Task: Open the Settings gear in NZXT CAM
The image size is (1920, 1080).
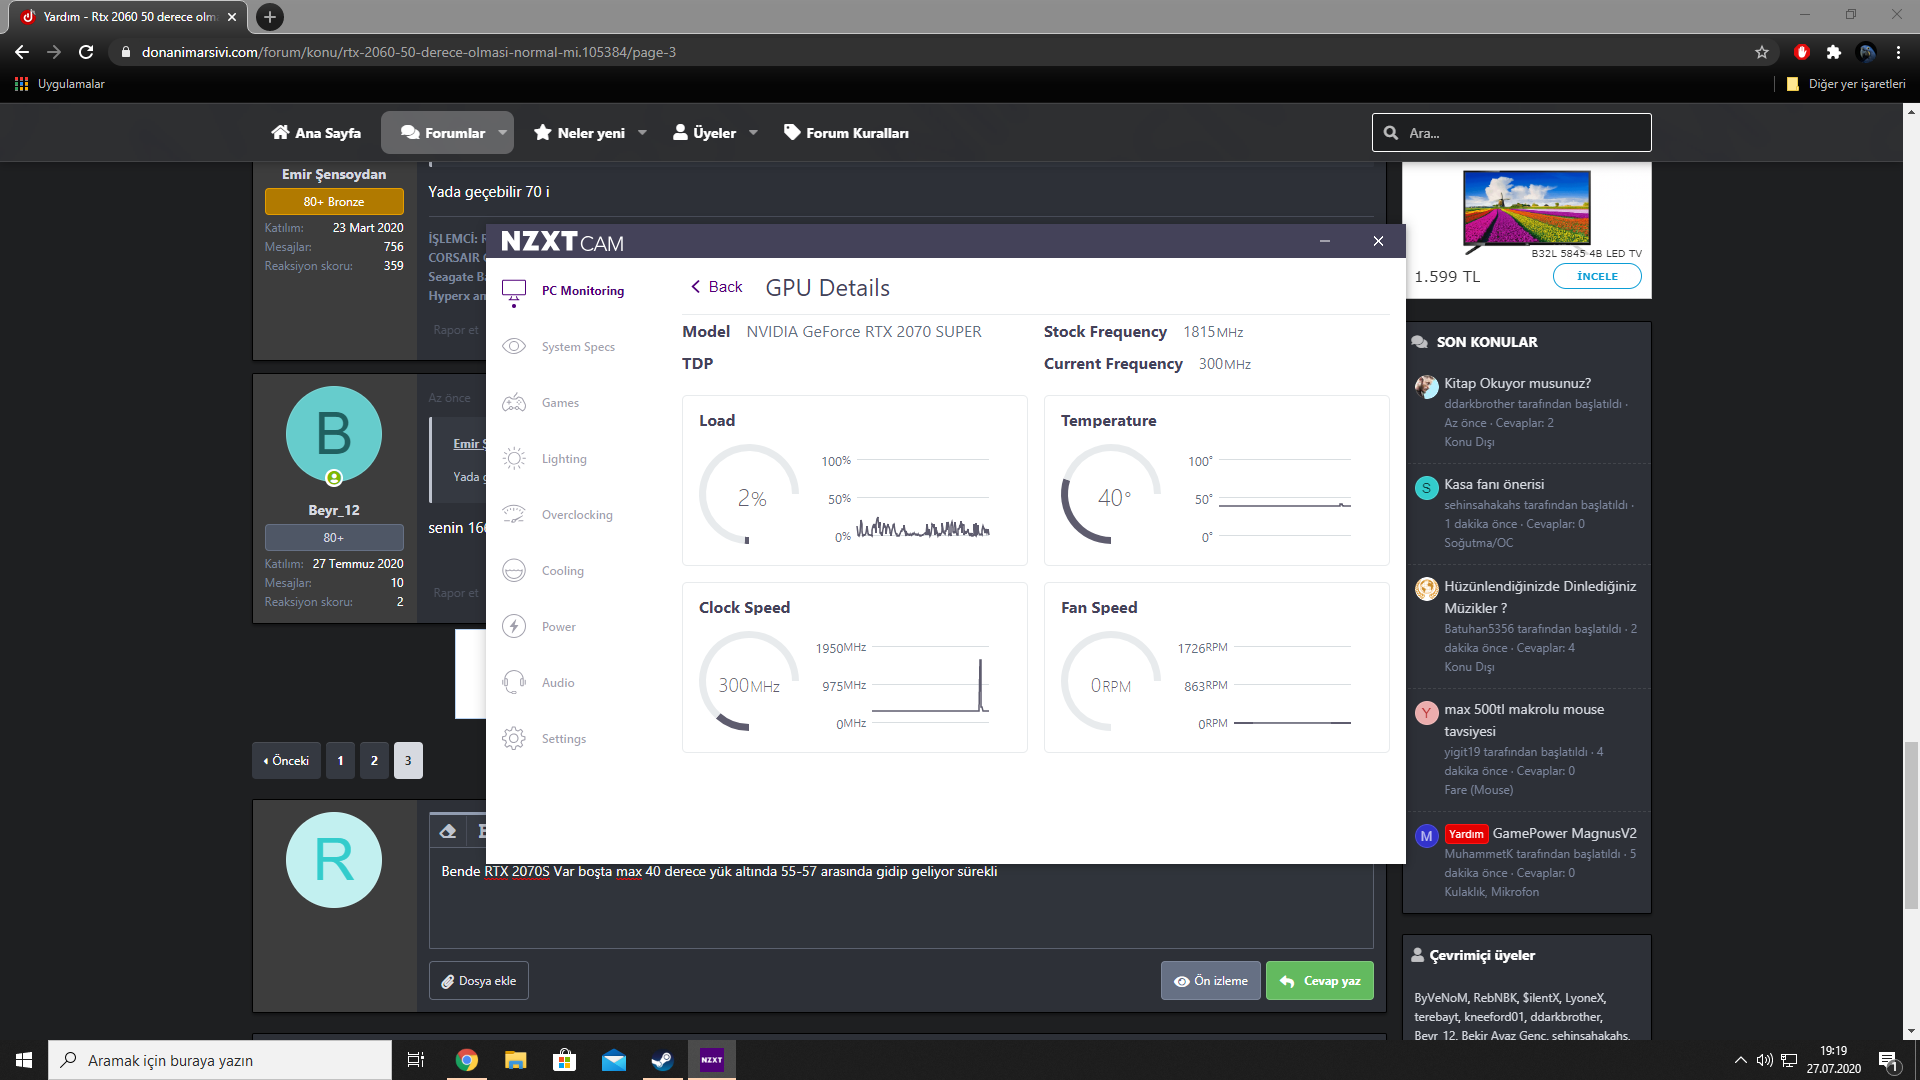Action: (514, 739)
